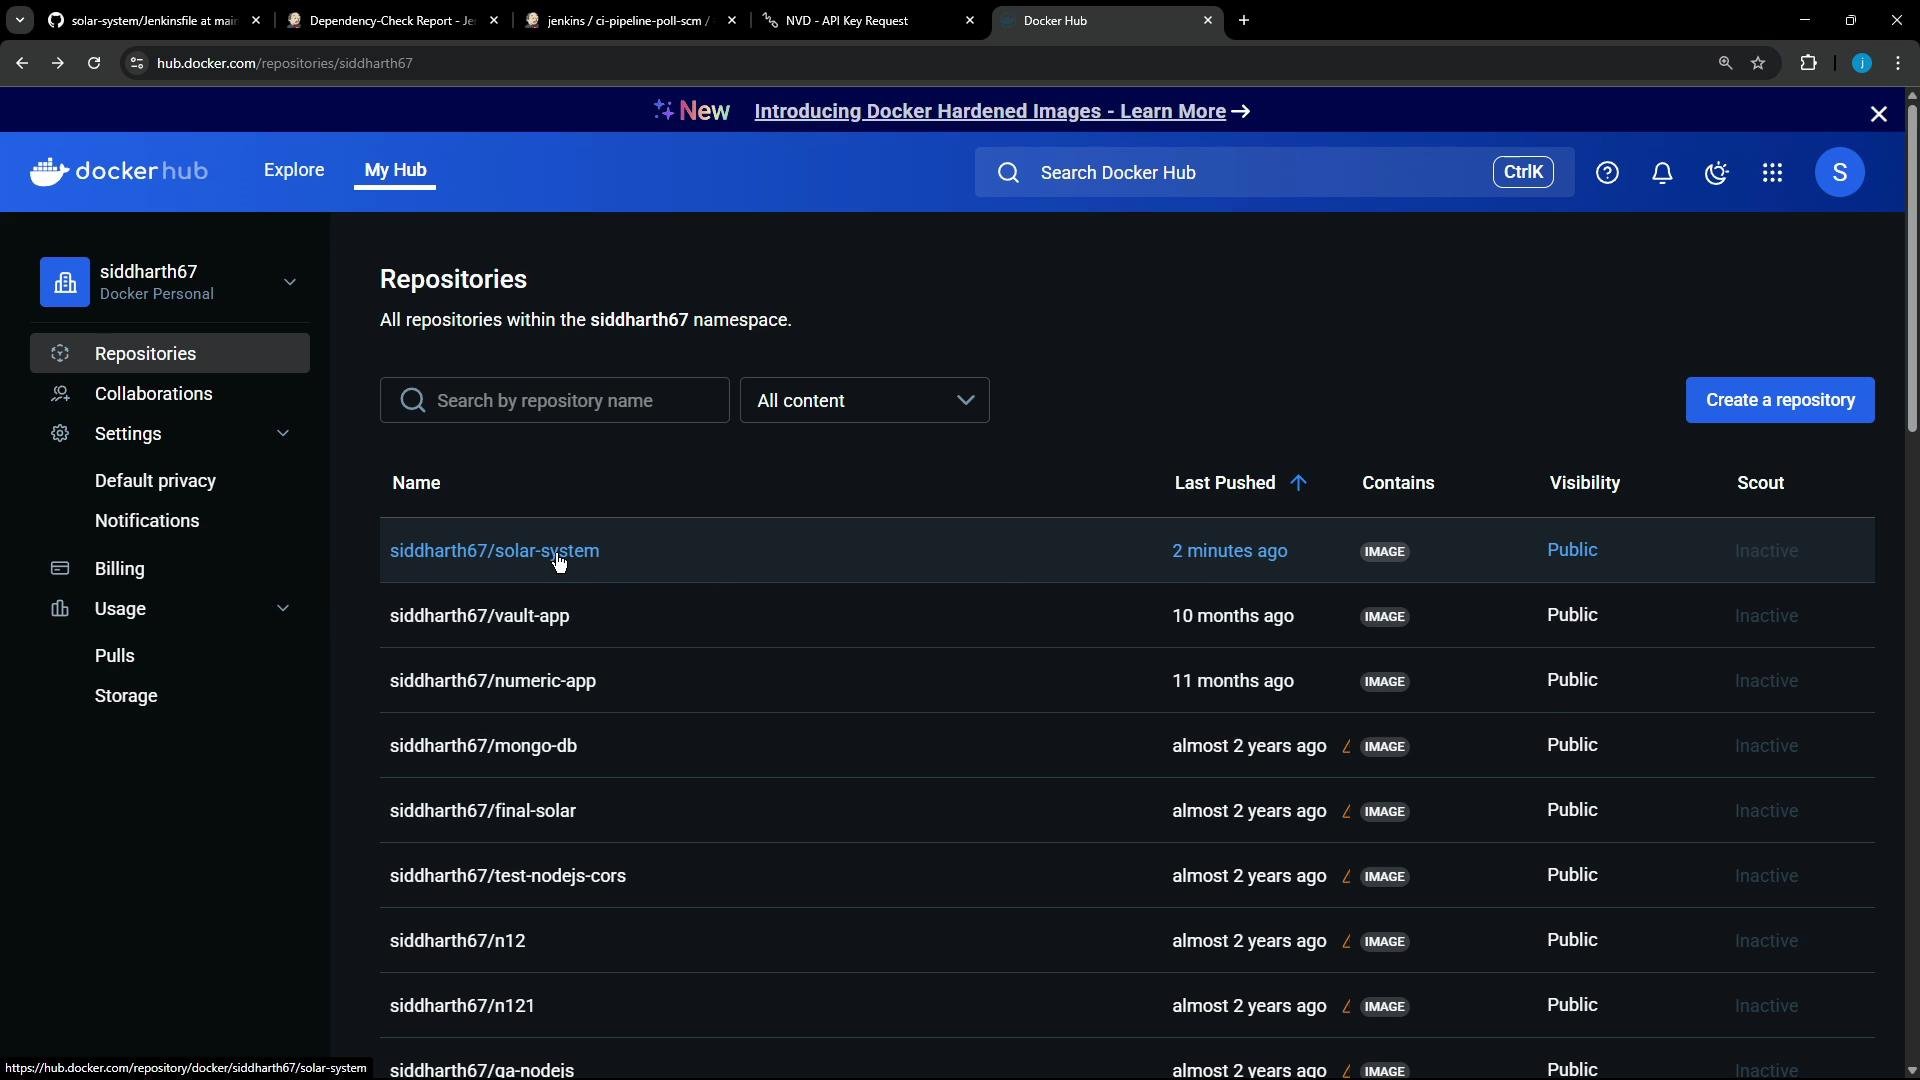Image resolution: width=1920 pixels, height=1080 pixels.
Task: Select the My Hub tab
Action: point(395,170)
